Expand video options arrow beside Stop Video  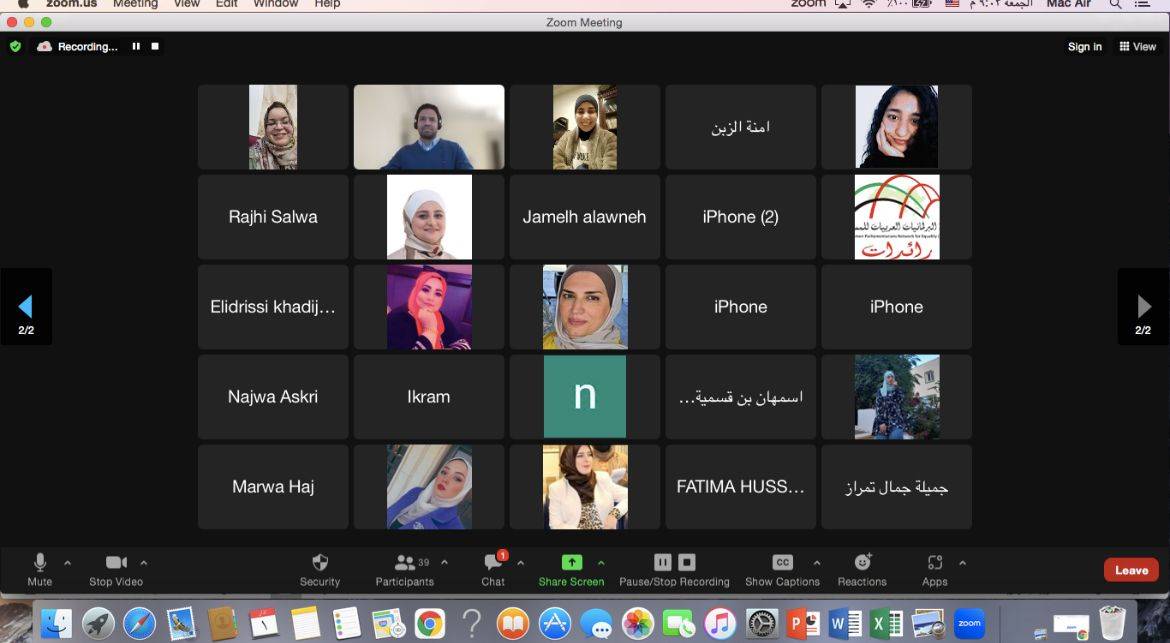(144, 562)
